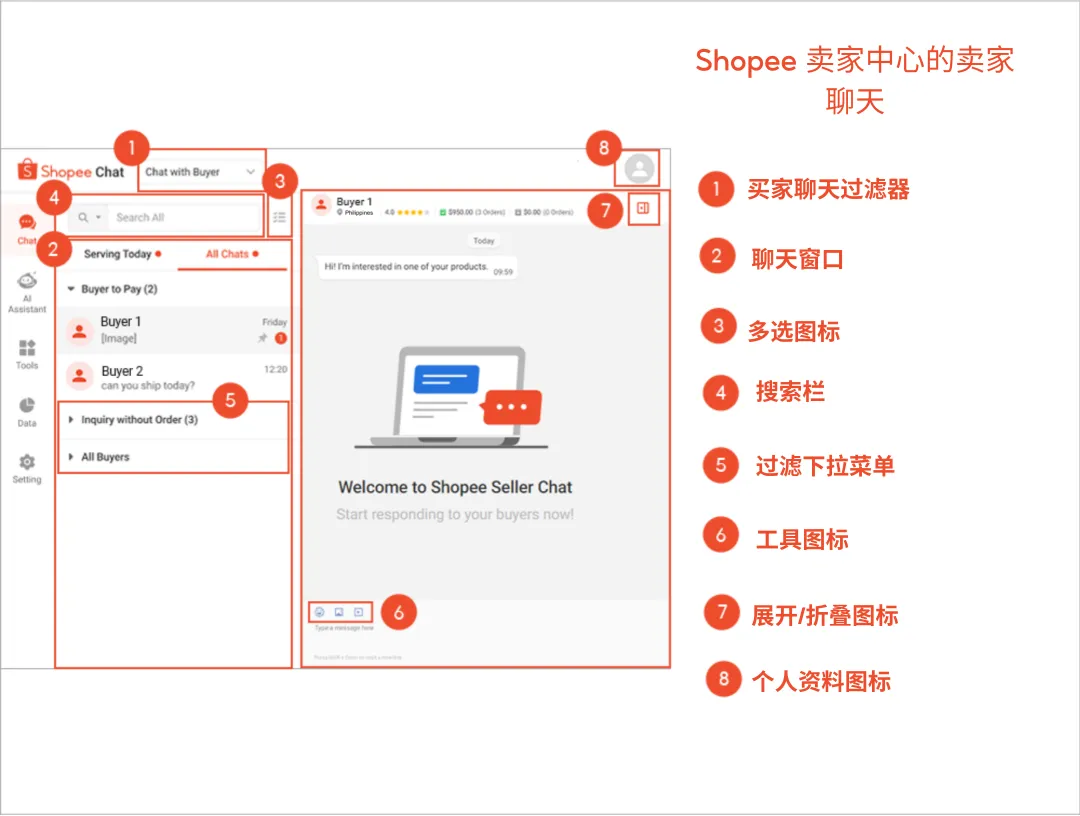1080x816 pixels.
Task: Toggle the expand/collapse side panel icon
Action: 643,208
